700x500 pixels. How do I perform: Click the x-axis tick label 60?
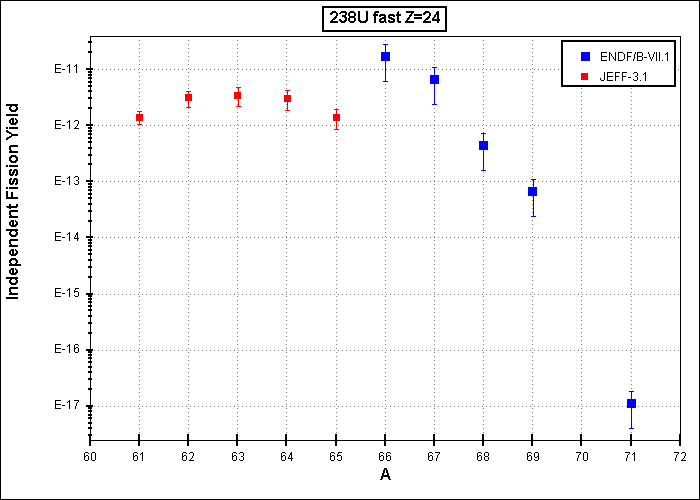(x=90, y=457)
